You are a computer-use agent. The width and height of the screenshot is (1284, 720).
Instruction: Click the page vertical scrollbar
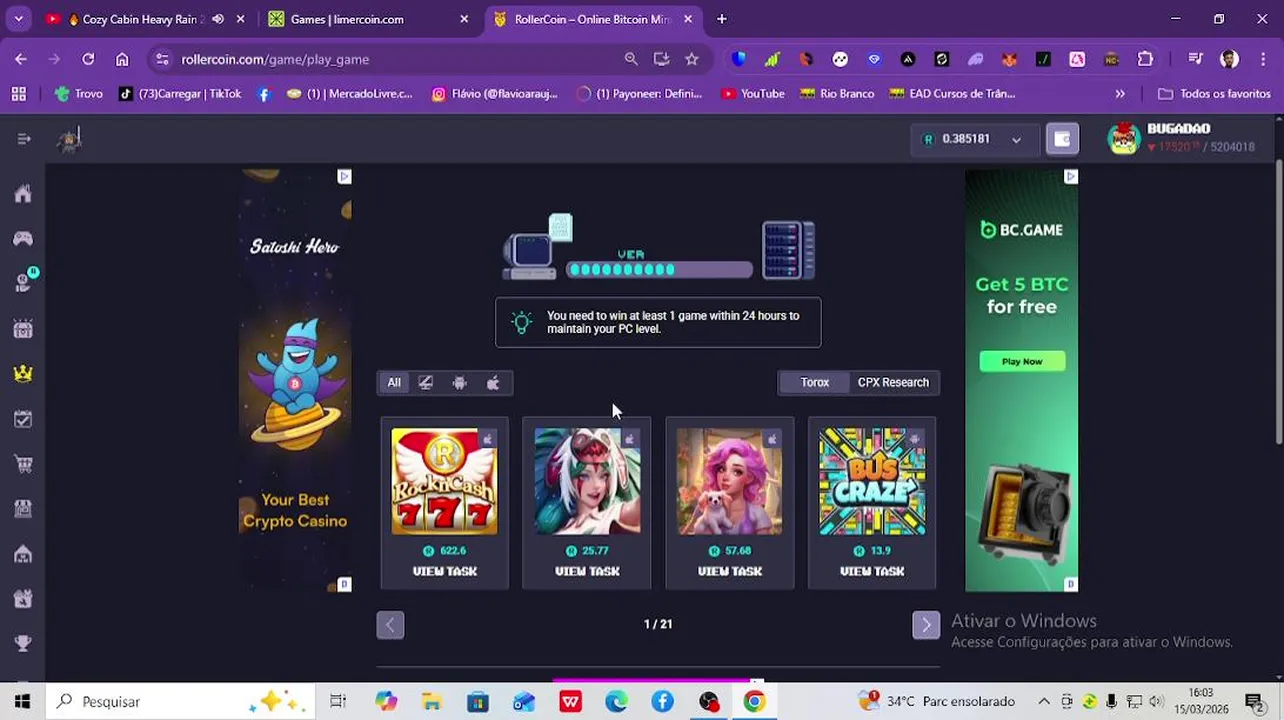[1278, 300]
